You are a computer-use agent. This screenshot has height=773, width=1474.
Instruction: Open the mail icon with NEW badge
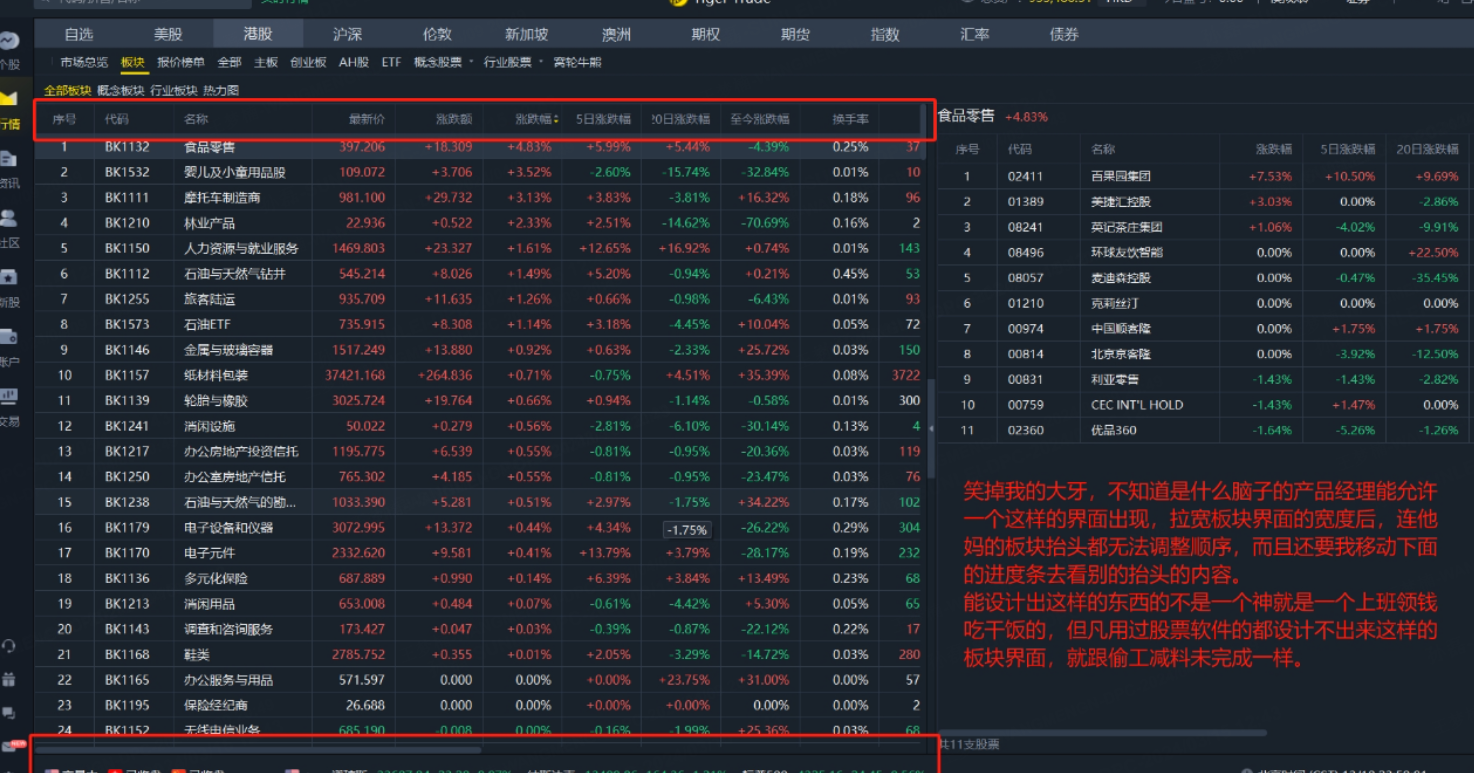pyautogui.click(x=11, y=746)
